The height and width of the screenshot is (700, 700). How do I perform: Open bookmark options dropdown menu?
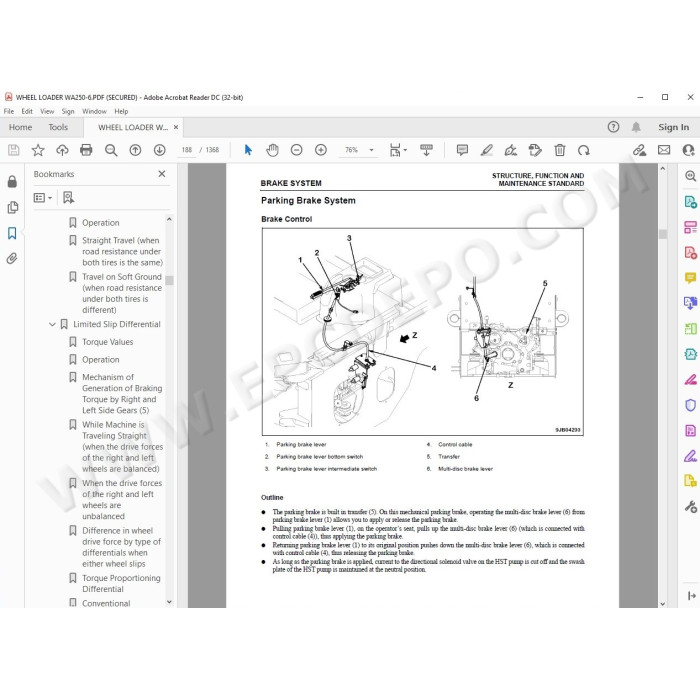[x=43, y=197]
